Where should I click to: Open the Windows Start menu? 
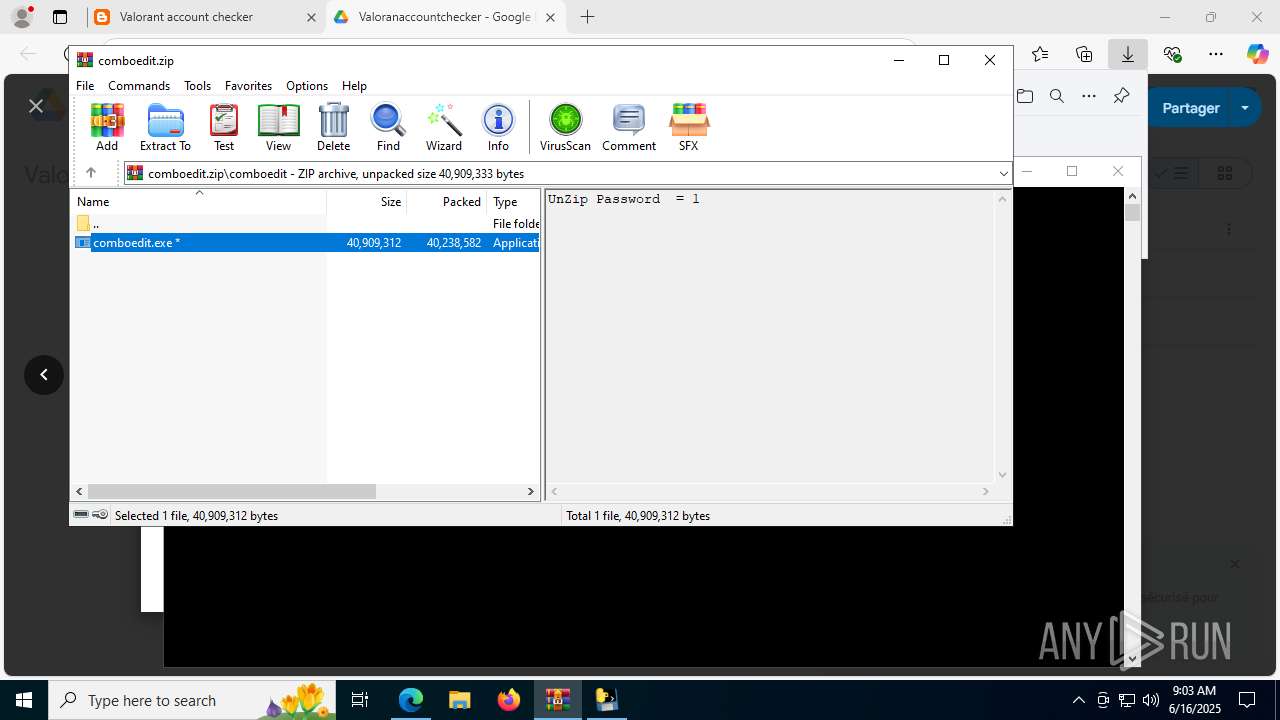click(24, 700)
